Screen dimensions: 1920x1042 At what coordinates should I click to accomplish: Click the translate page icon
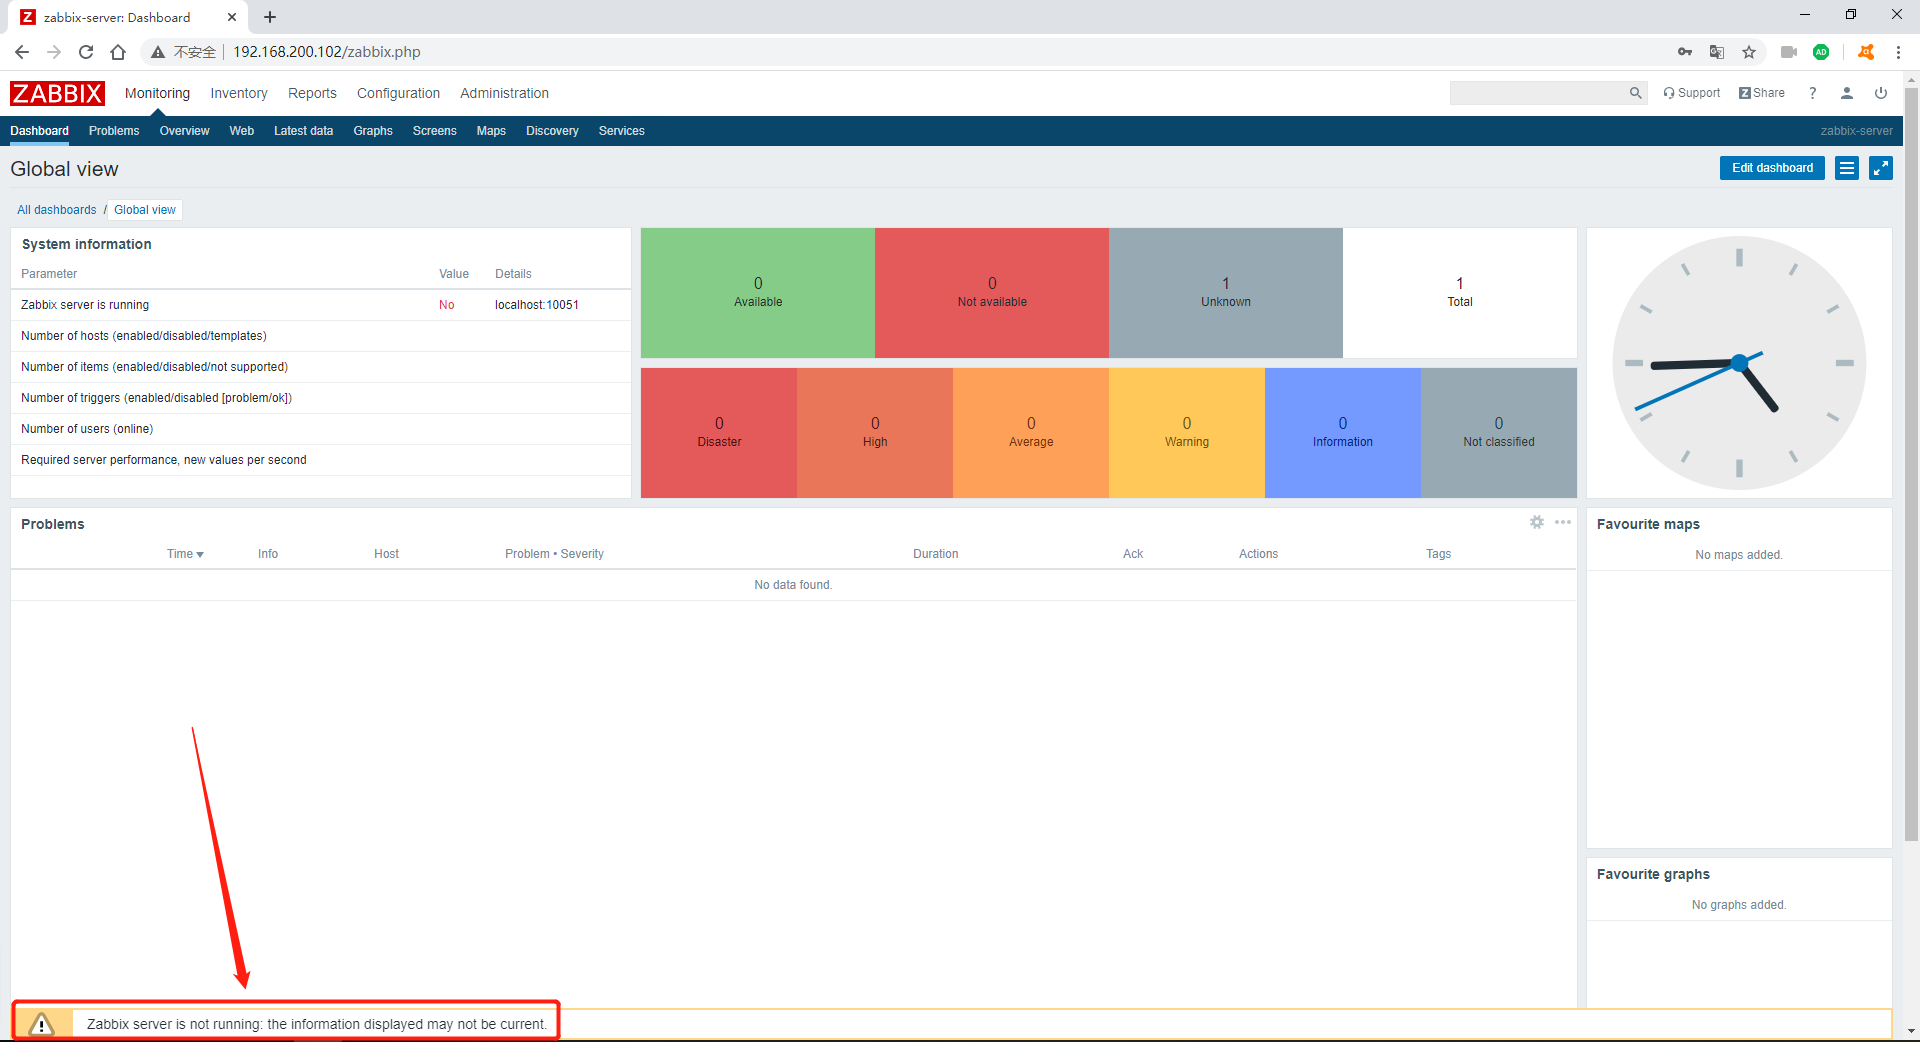coord(1717,52)
